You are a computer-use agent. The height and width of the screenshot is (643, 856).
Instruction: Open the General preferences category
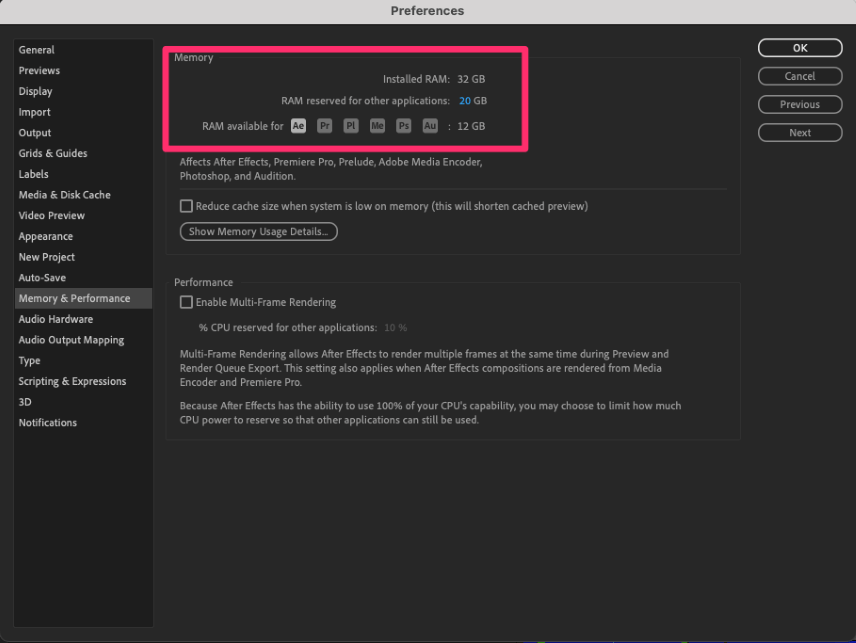point(83,50)
